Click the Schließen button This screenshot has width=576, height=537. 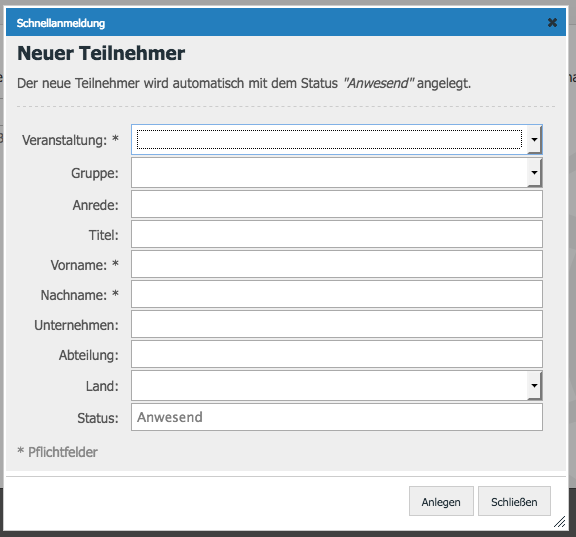[514, 501]
